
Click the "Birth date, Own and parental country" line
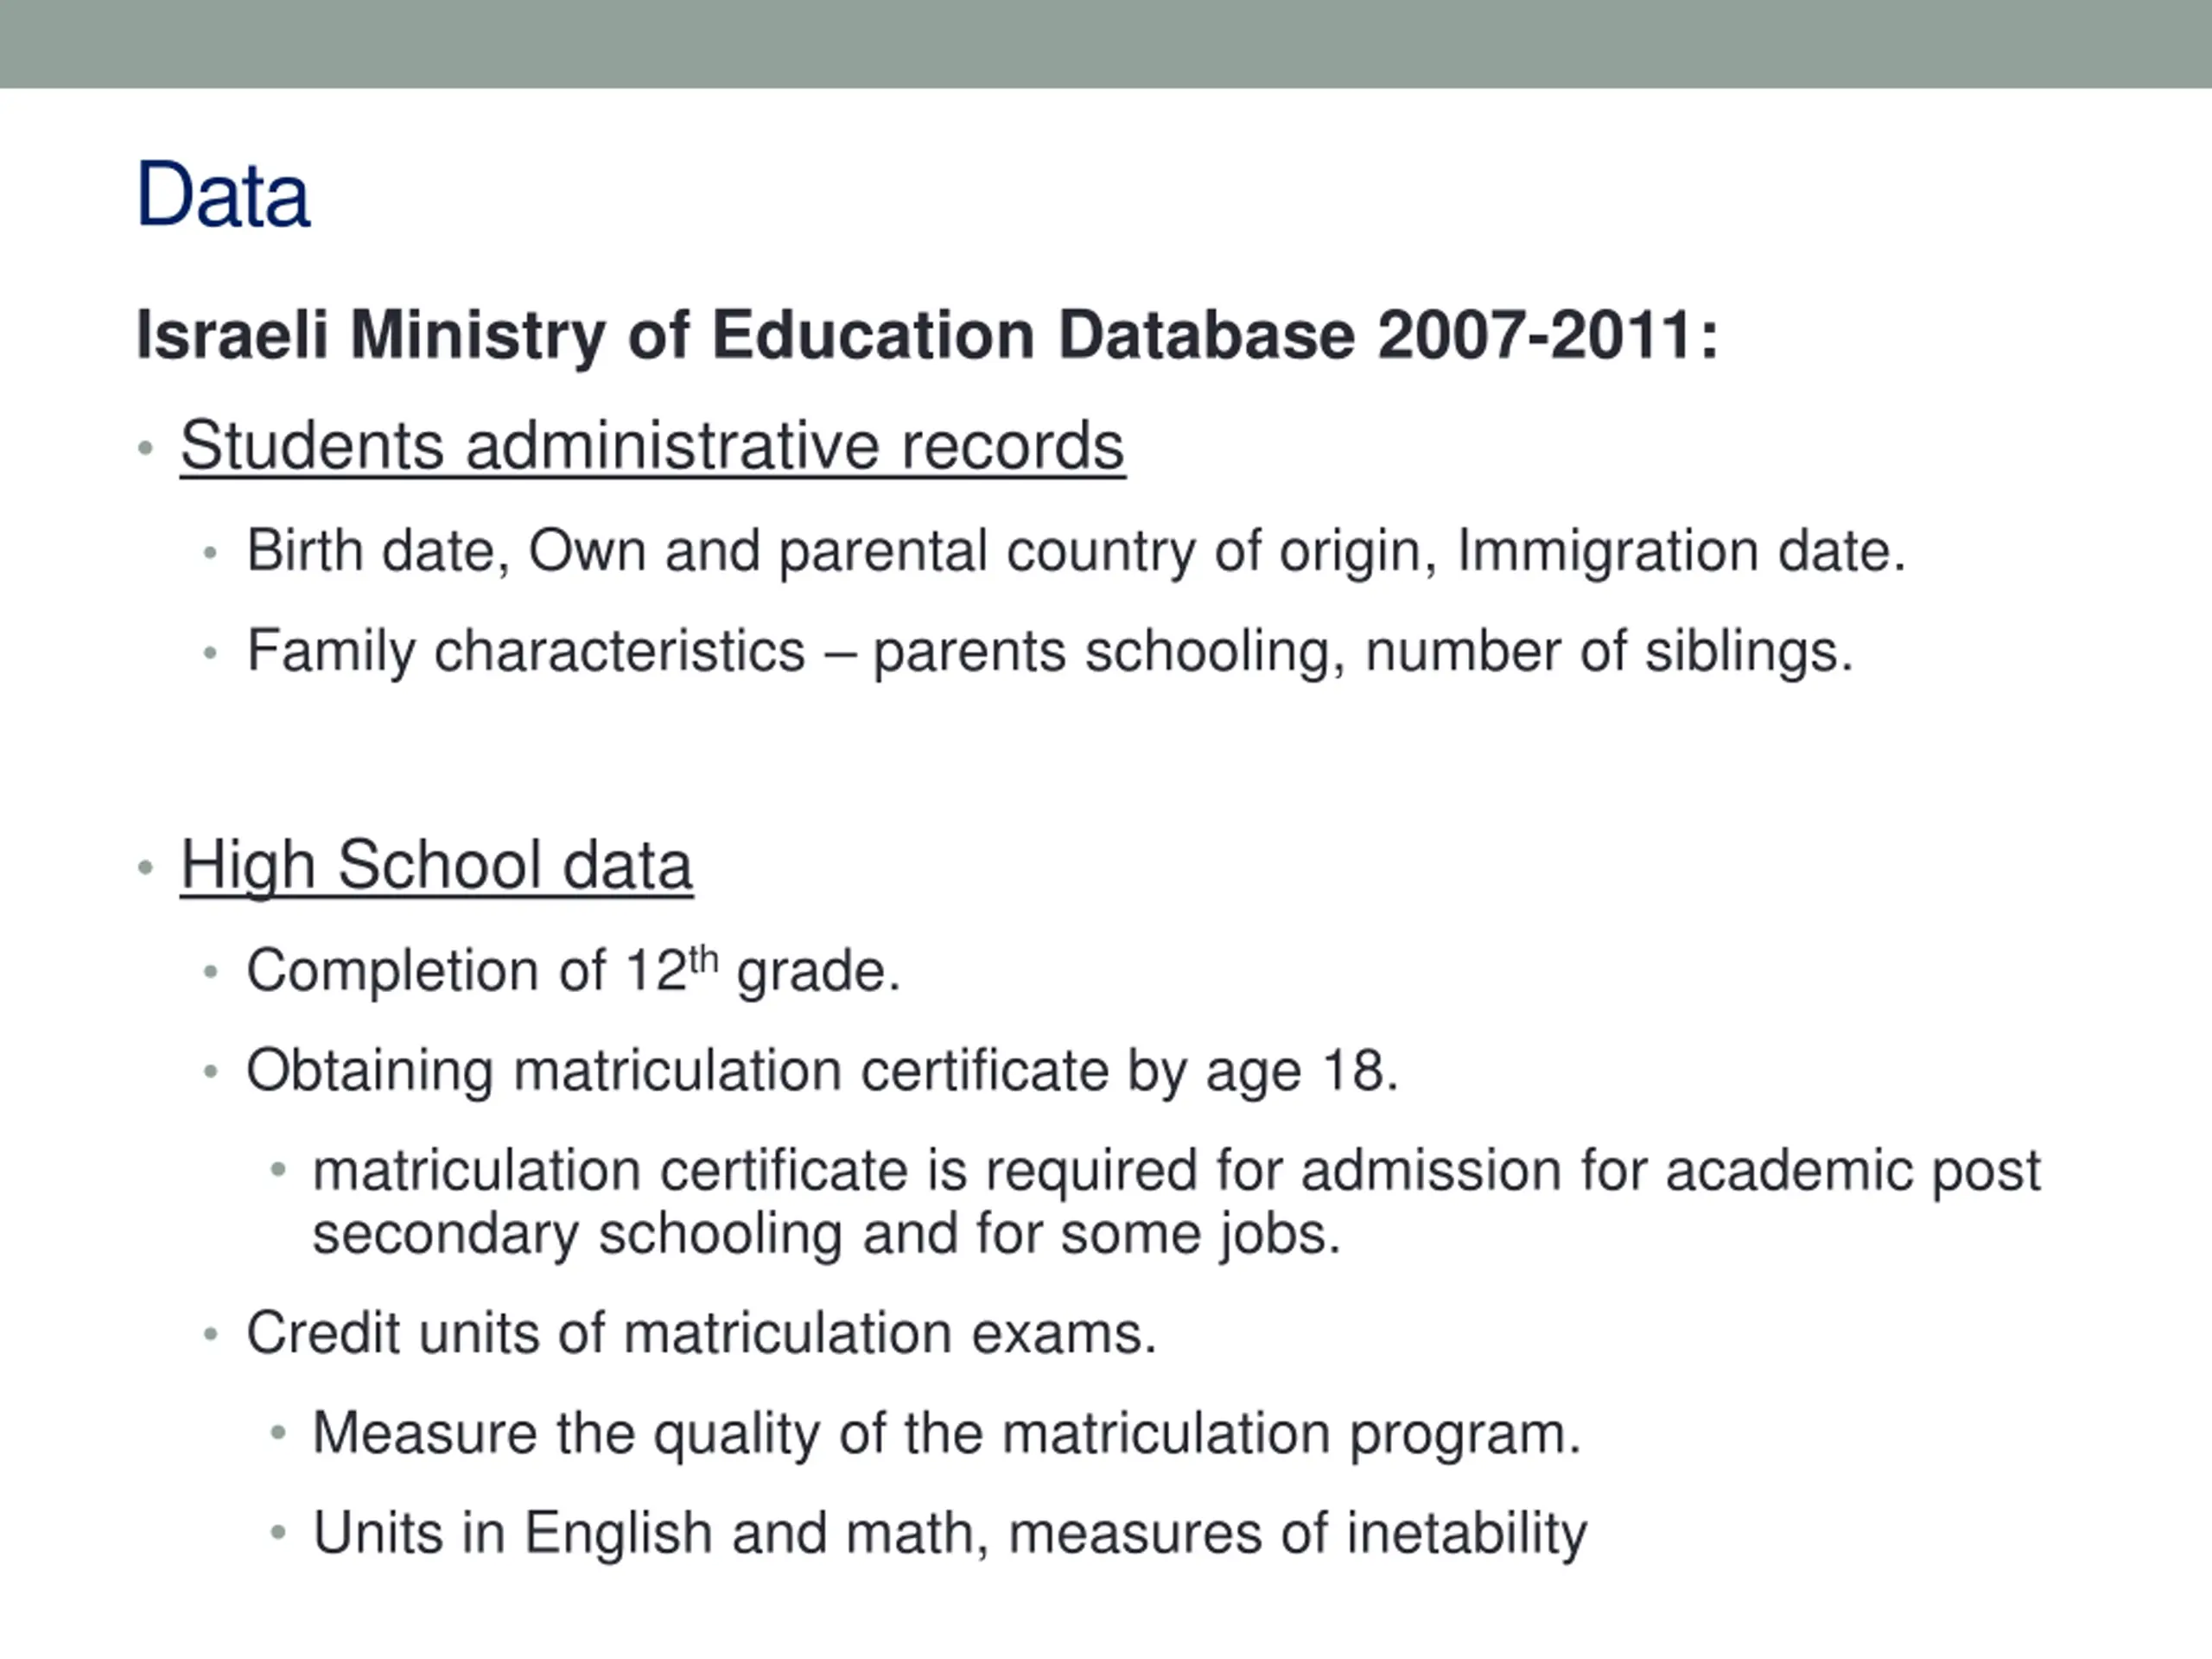[x=1075, y=551]
